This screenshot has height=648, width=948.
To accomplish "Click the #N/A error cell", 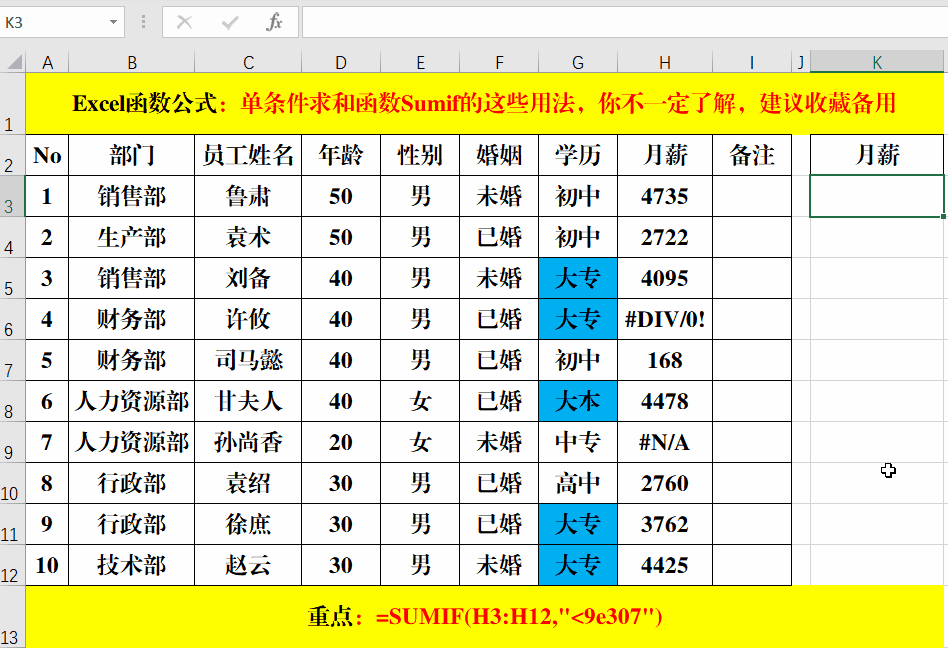I will point(665,442).
